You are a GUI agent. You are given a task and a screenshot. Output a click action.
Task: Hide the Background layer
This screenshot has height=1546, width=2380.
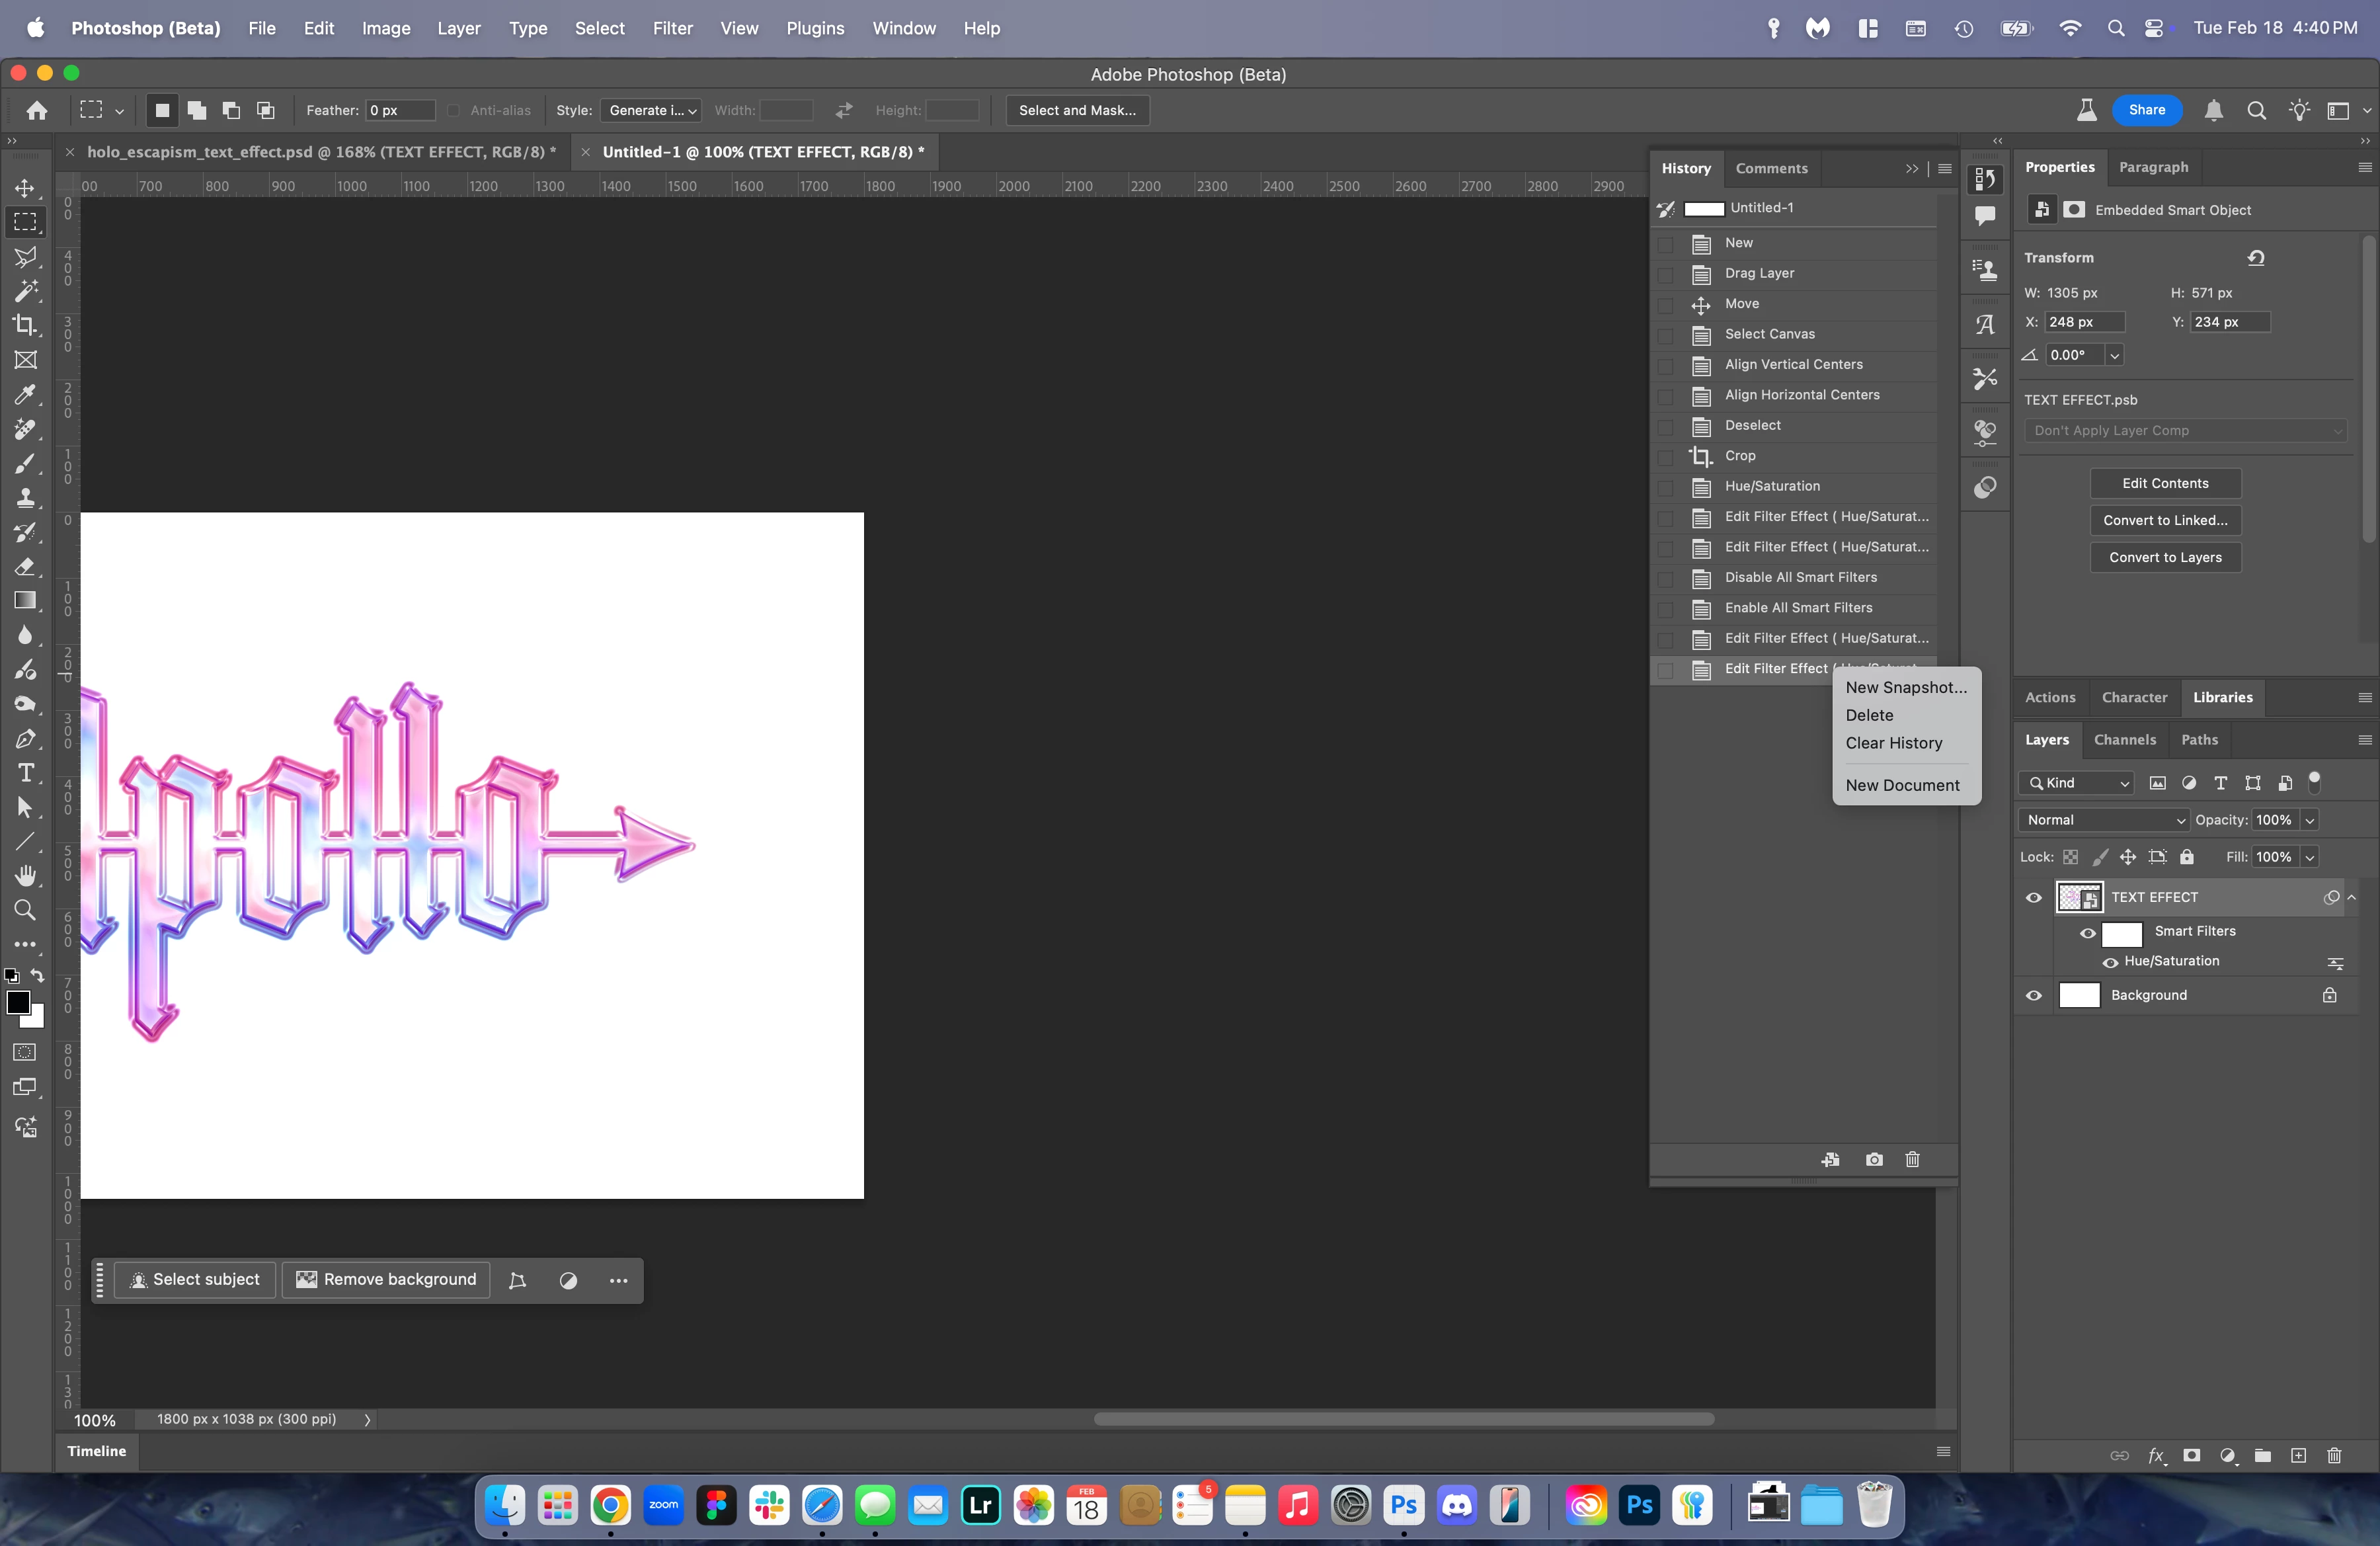tap(2033, 995)
